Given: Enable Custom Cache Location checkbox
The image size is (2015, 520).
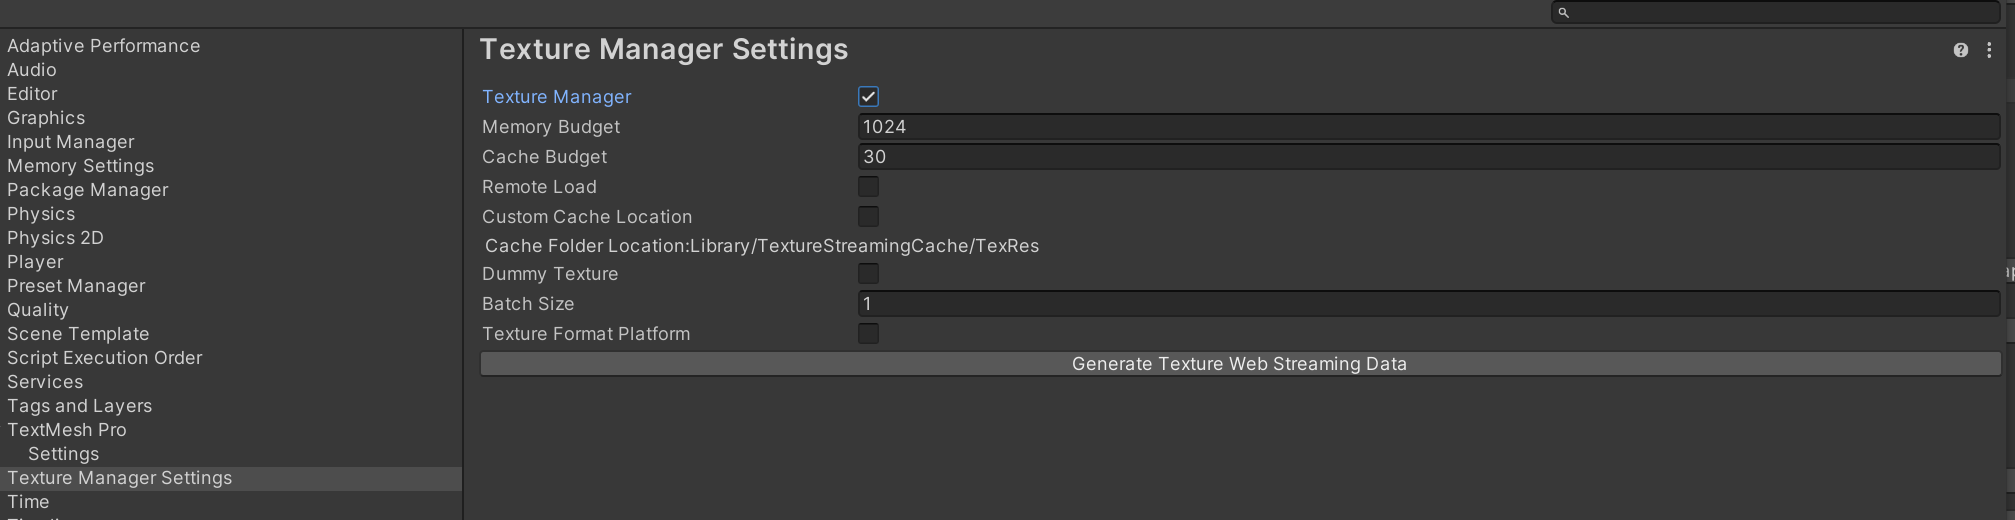Looking at the screenshot, I should pos(868,217).
